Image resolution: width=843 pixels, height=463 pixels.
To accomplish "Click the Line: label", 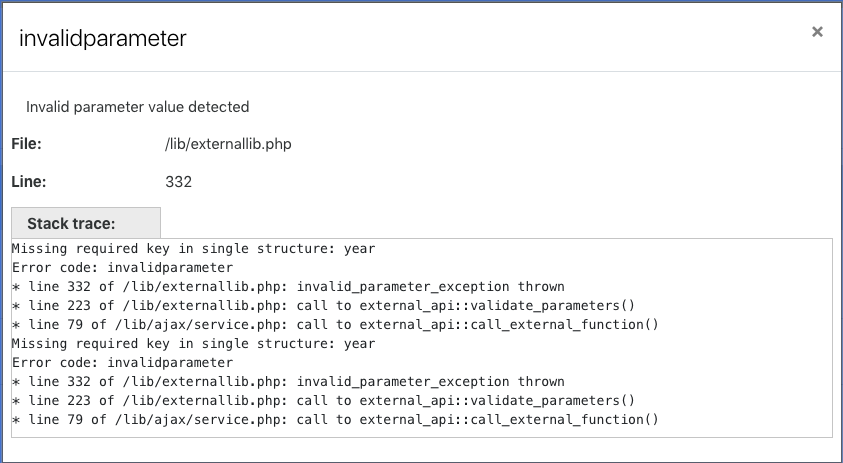I will pos(29,182).
